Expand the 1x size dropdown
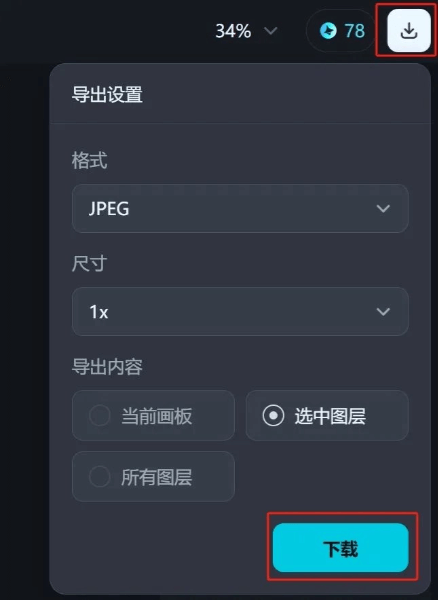The width and height of the screenshot is (438, 600). (x=240, y=311)
